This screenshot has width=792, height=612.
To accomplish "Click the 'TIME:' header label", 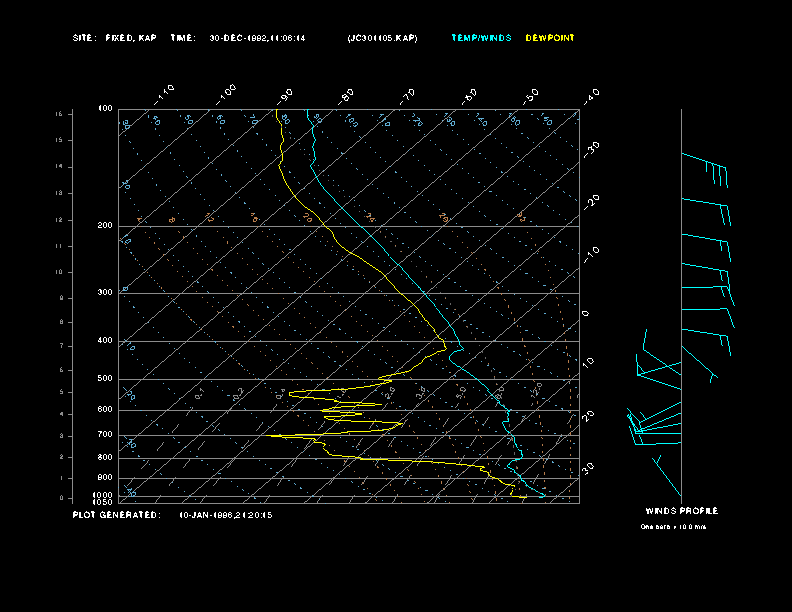I will [x=183, y=38].
